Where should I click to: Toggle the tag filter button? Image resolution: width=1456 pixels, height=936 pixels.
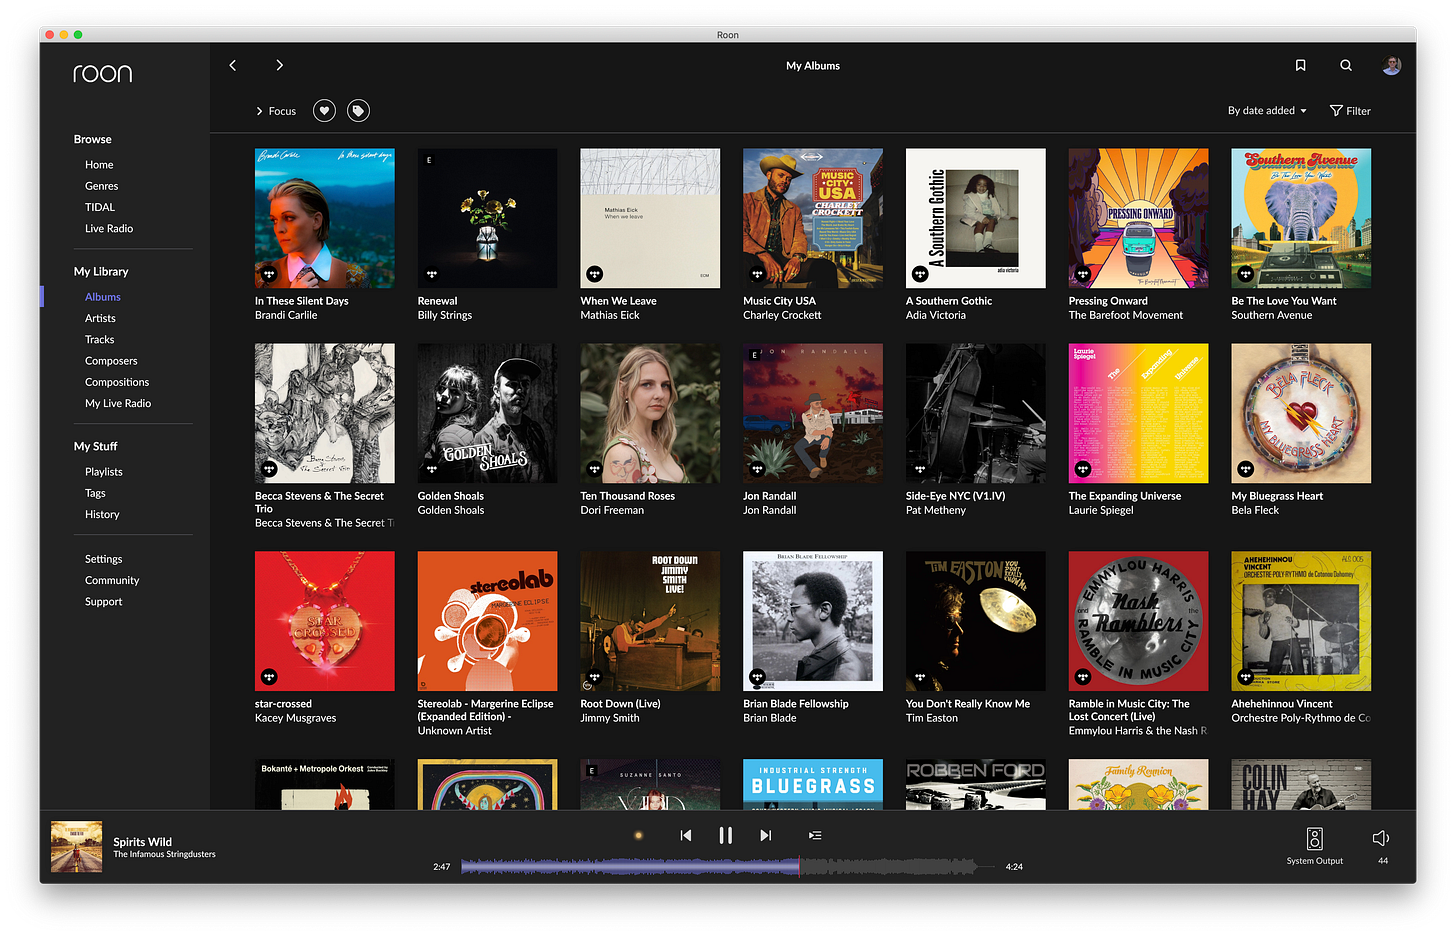[358, 111]
